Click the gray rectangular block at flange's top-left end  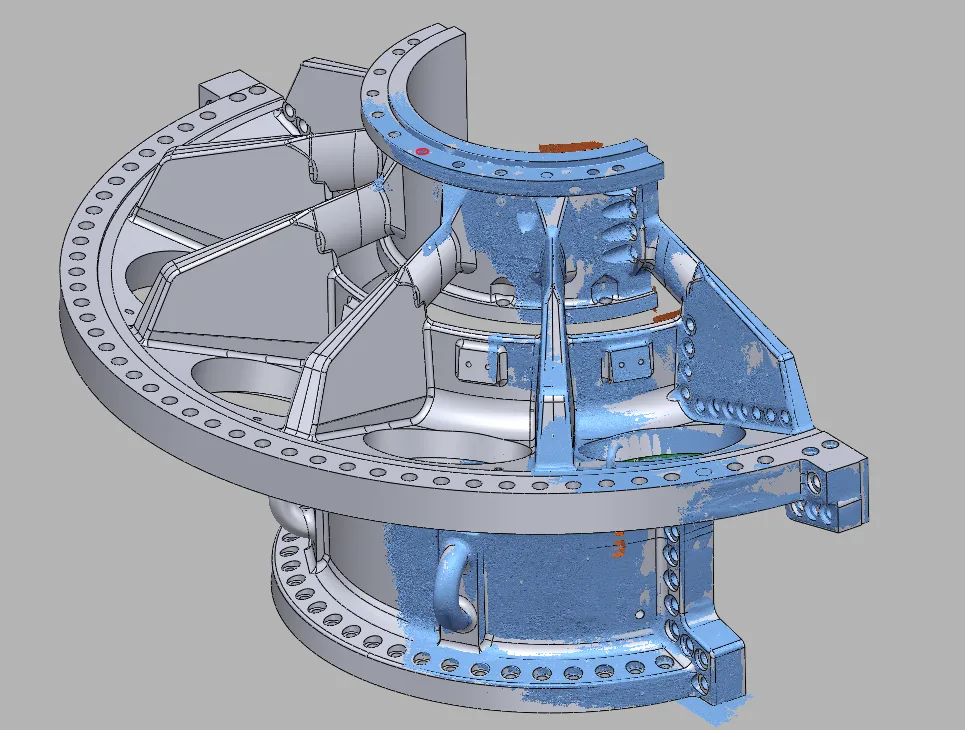(x=233, y=90)
